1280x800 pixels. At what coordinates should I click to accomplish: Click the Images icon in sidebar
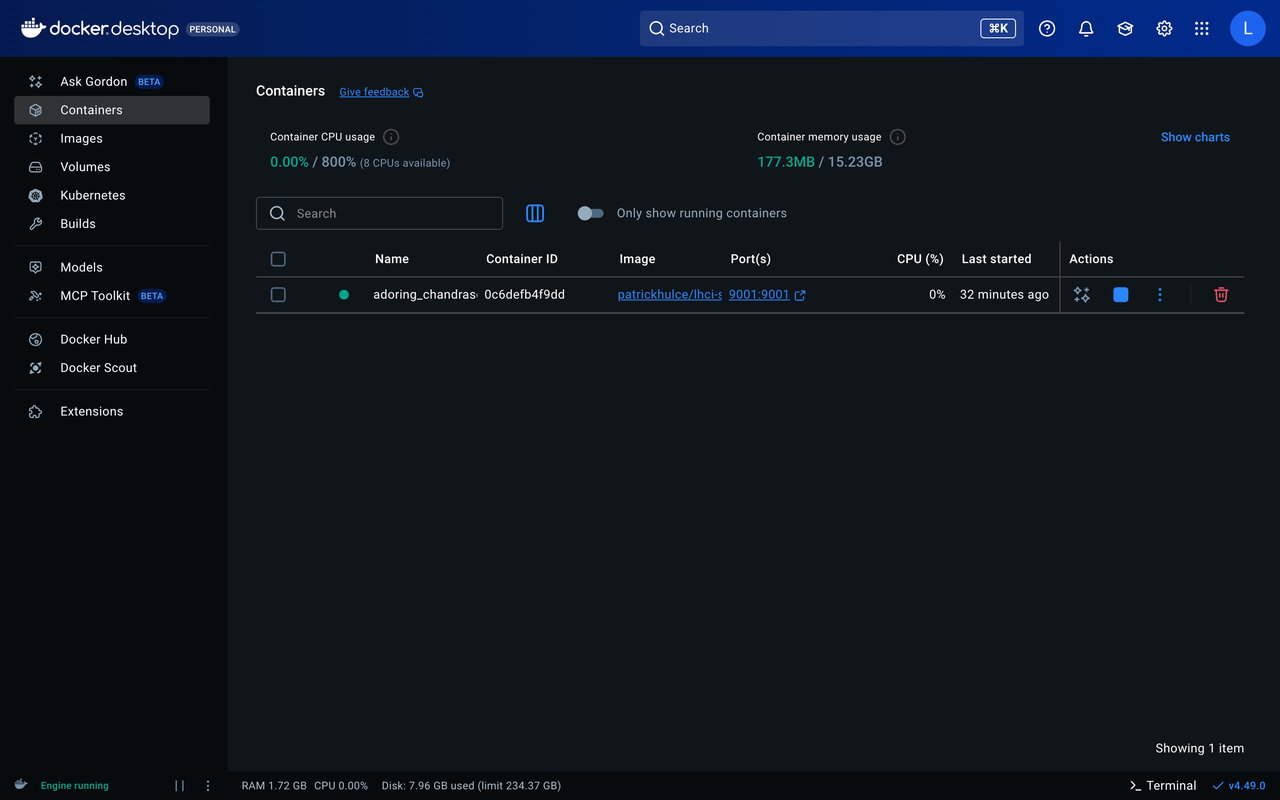click(36, 139)
